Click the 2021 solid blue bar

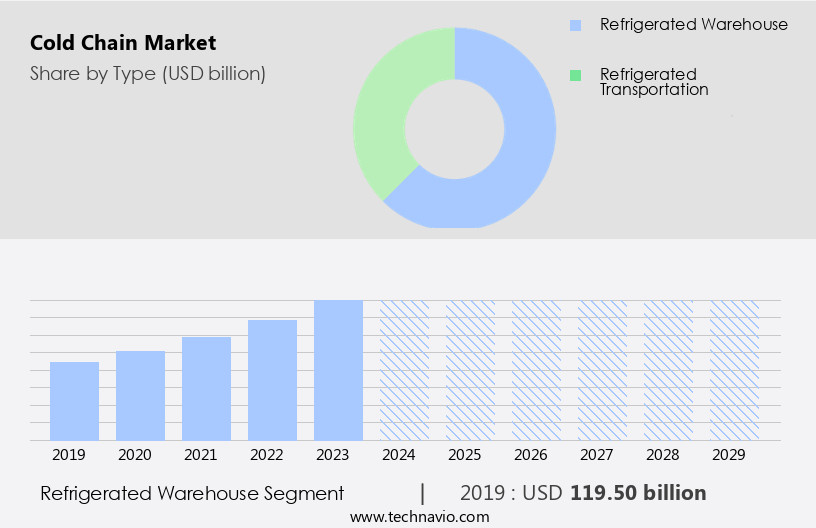coord(206,388)
